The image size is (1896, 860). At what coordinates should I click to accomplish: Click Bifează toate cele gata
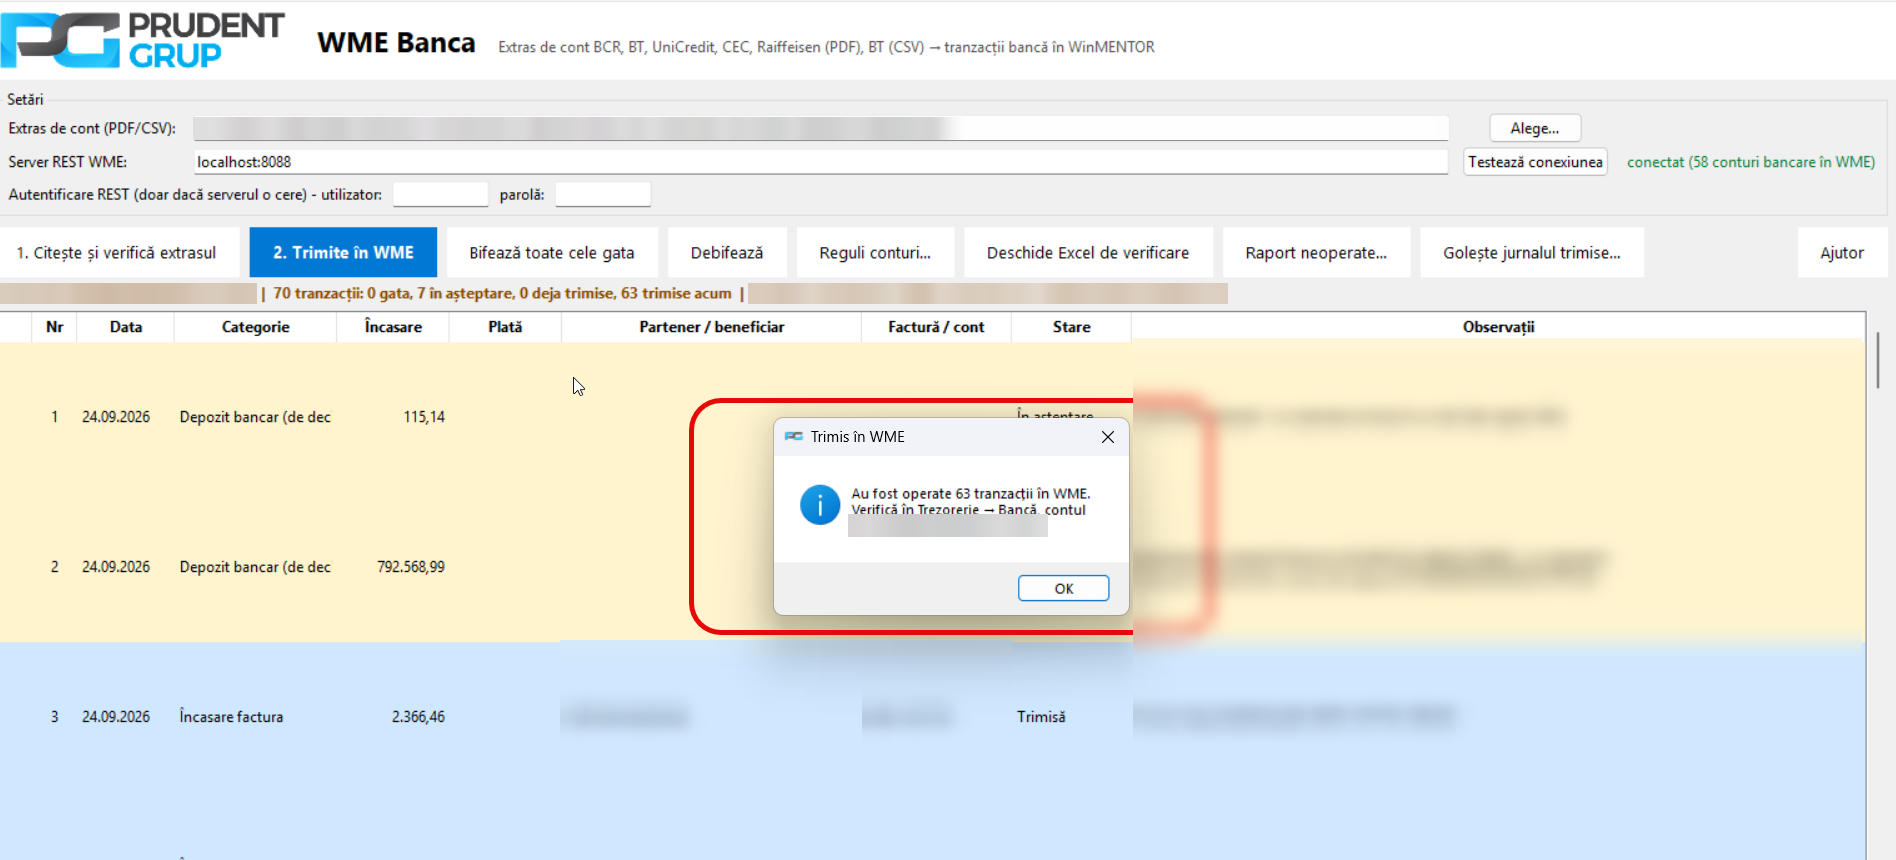[x=552, y=253]
